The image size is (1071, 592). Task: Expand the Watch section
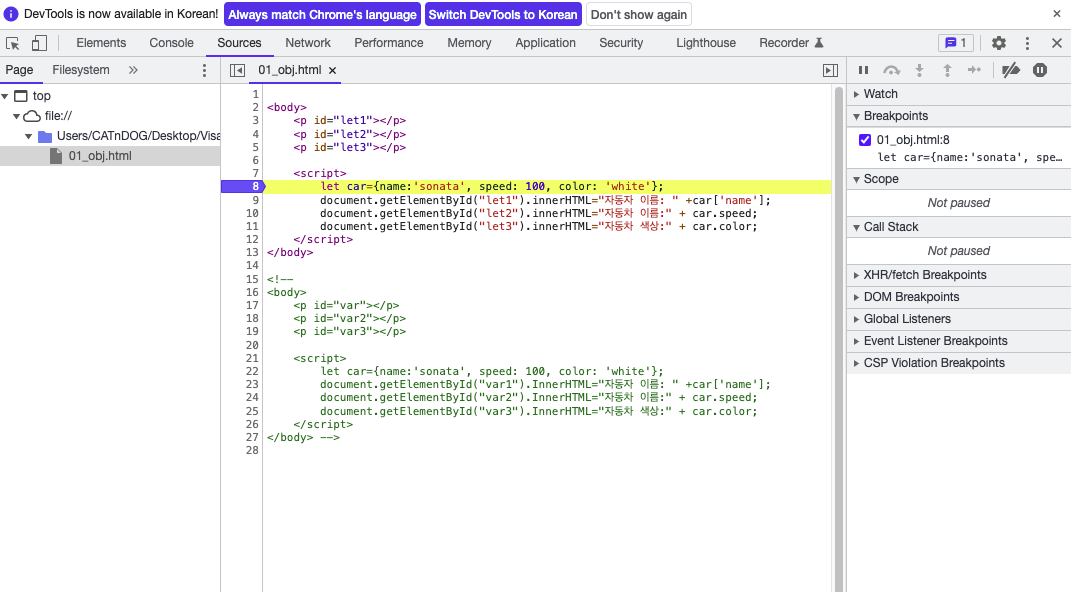(959, 94)
